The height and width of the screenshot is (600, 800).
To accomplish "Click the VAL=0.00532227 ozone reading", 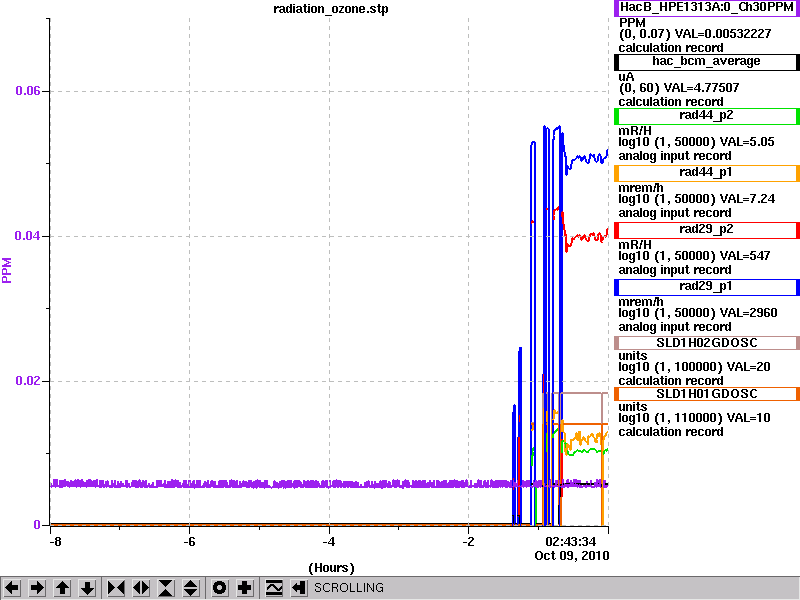I will coord(723,34).
